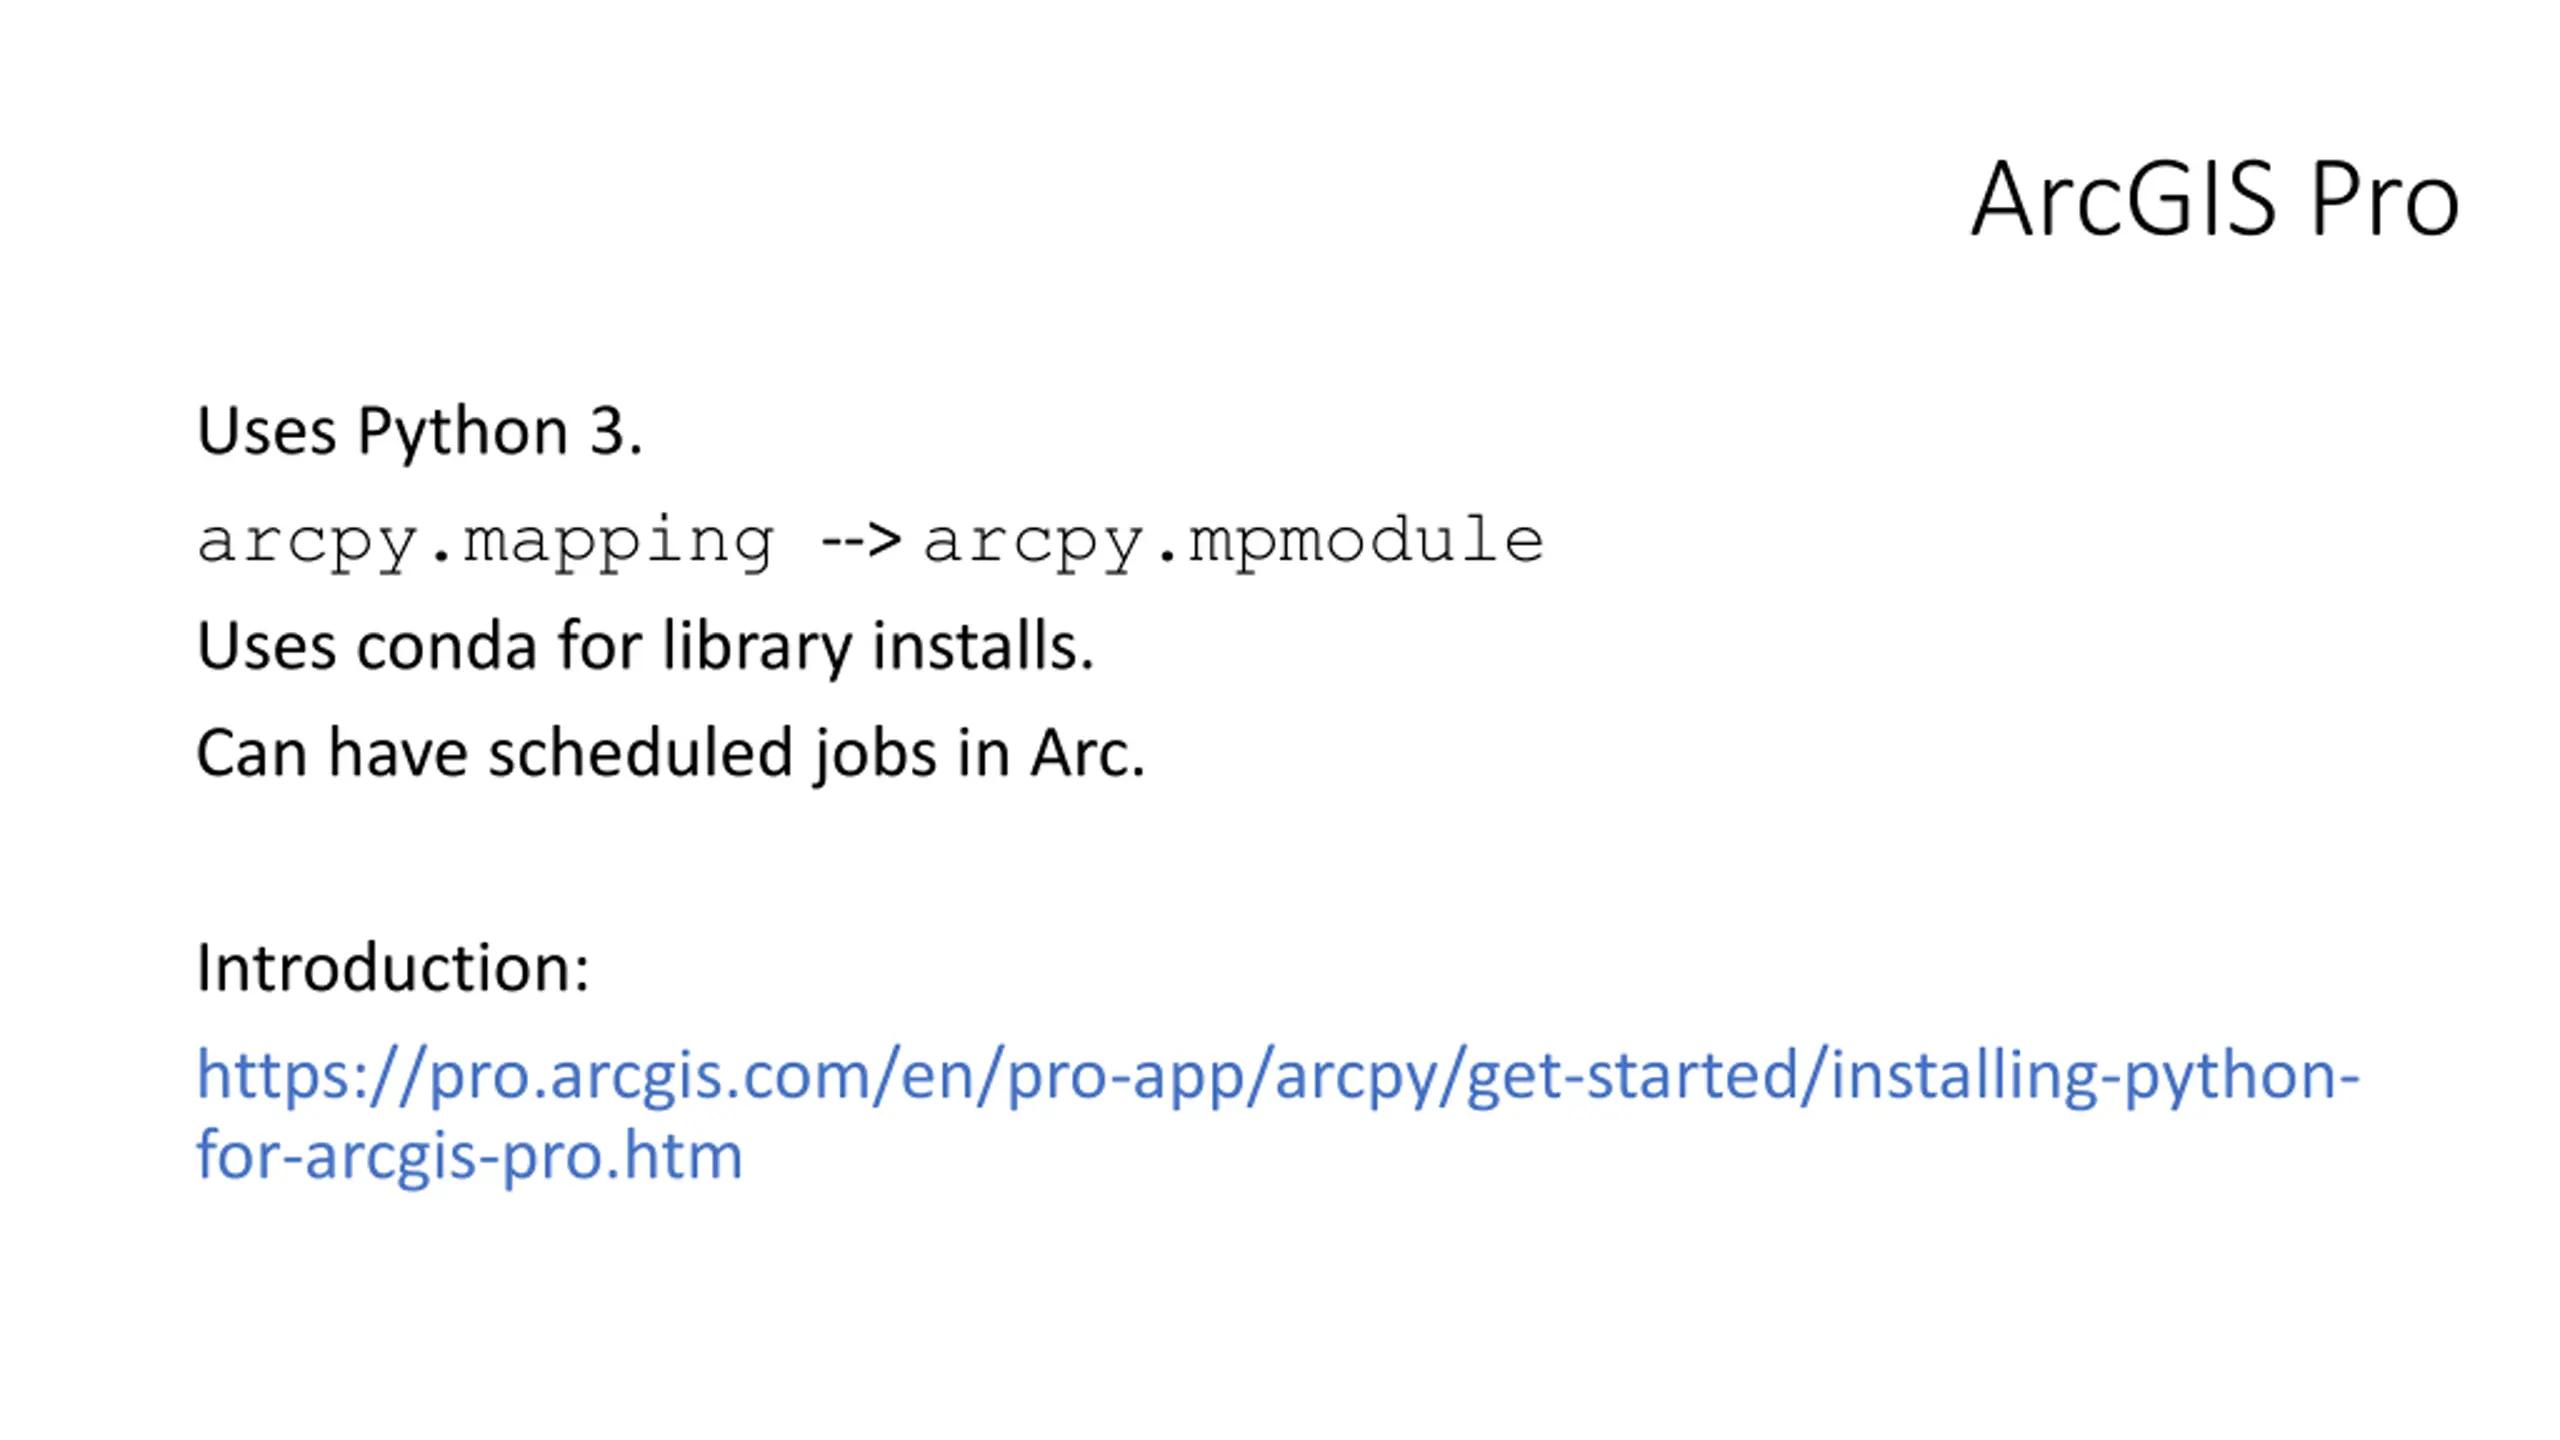
Task: Click the 'for-arcgis-pro.htm' link continuation
Action: click(x=469, y=1156)
